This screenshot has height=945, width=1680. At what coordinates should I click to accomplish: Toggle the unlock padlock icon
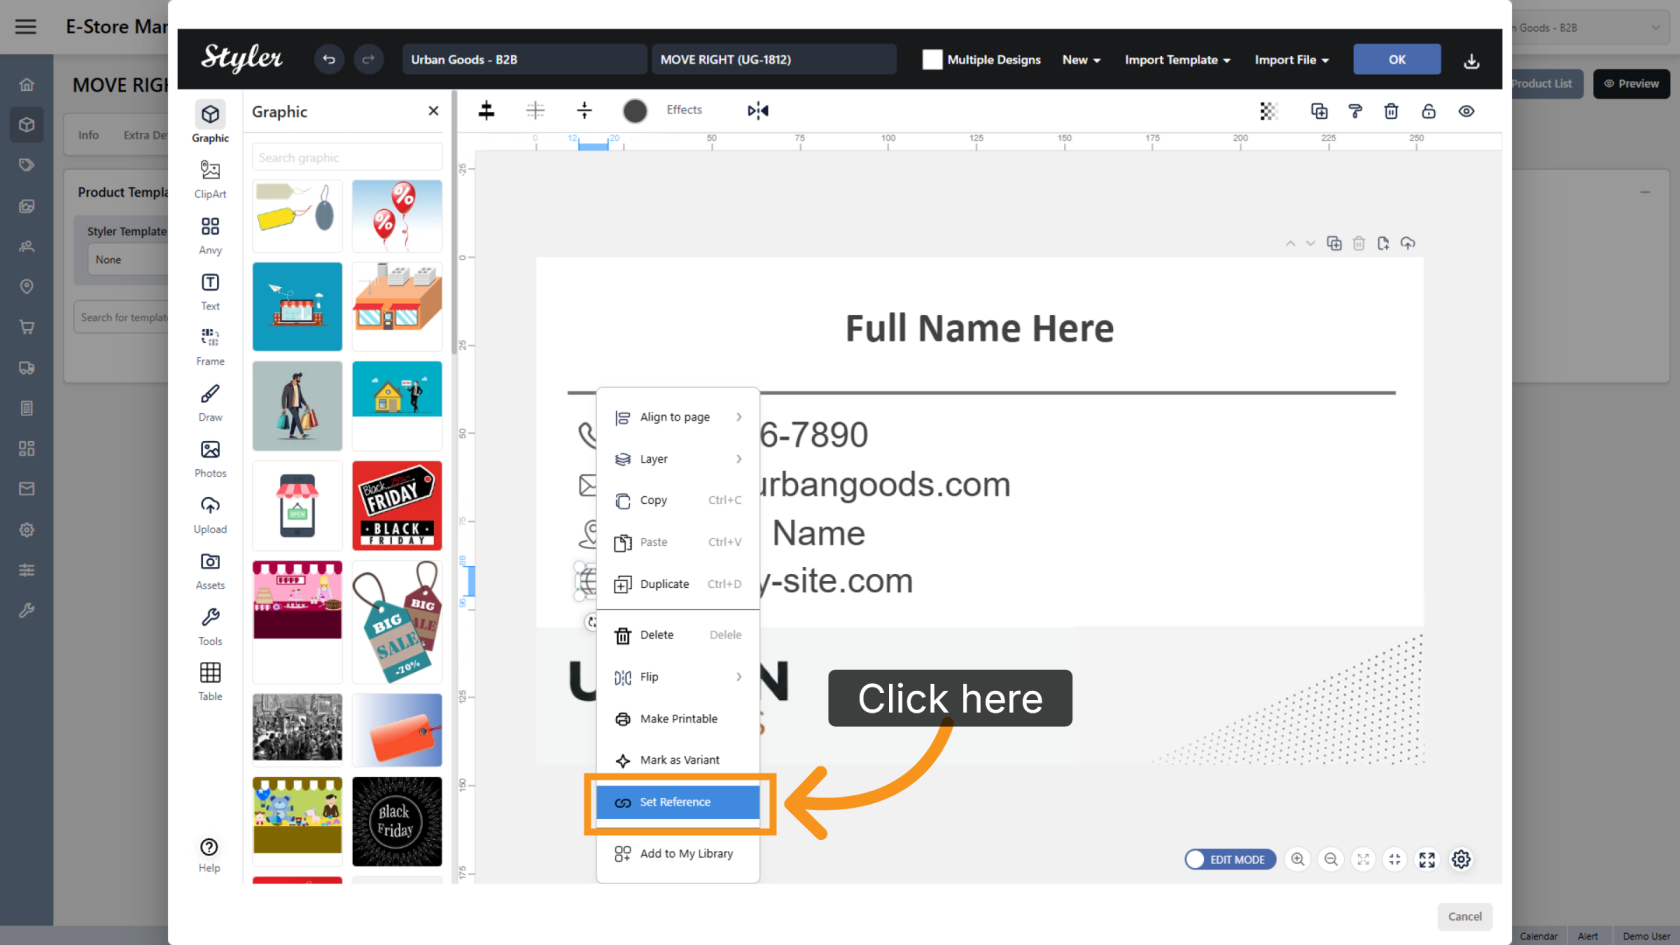pyautogui.click(x=1428, y=111)
